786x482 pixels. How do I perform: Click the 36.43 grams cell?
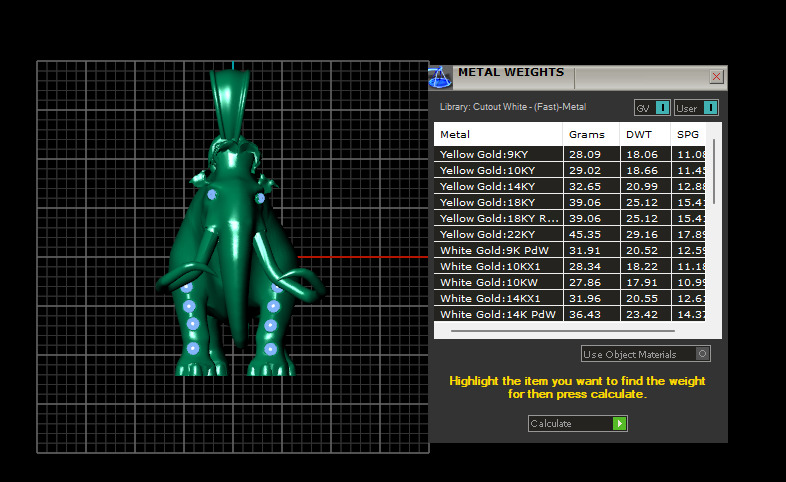click(x=592, y=314)
